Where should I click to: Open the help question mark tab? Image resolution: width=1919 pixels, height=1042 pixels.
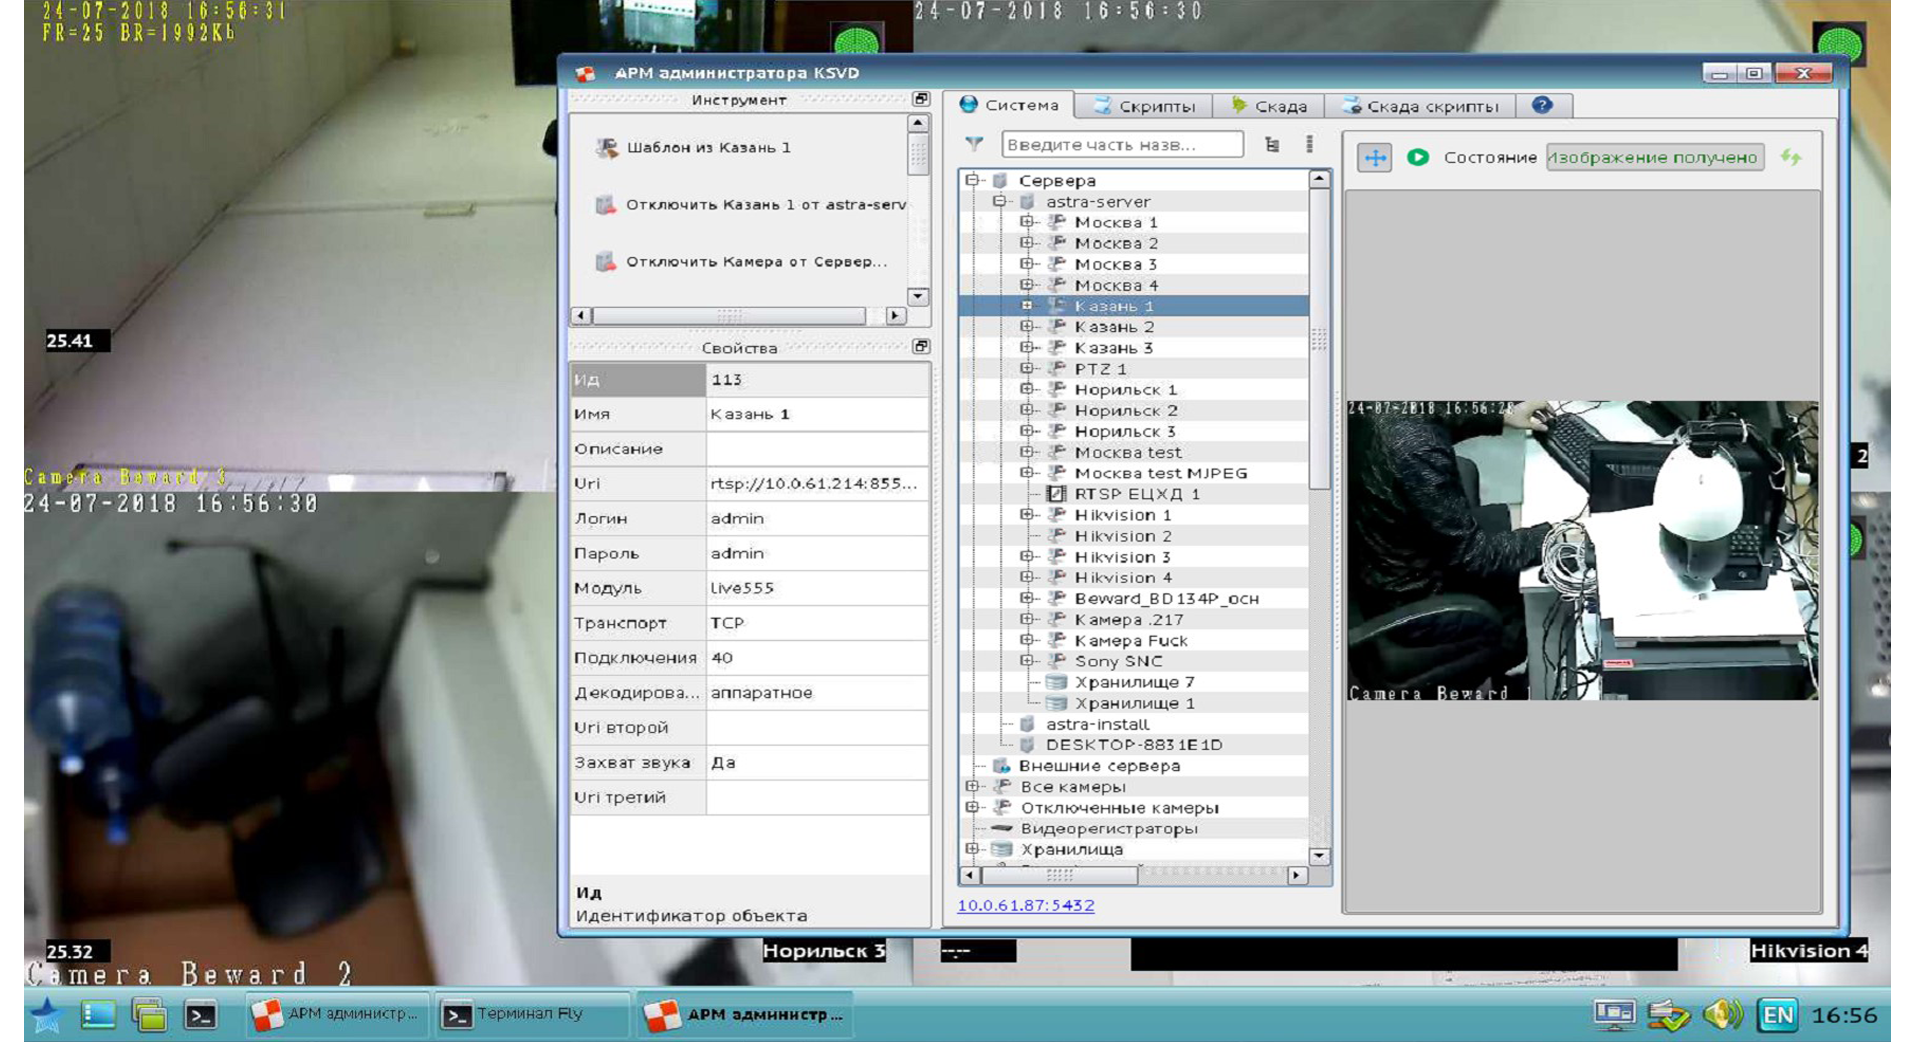click(x=1542, y=105)
